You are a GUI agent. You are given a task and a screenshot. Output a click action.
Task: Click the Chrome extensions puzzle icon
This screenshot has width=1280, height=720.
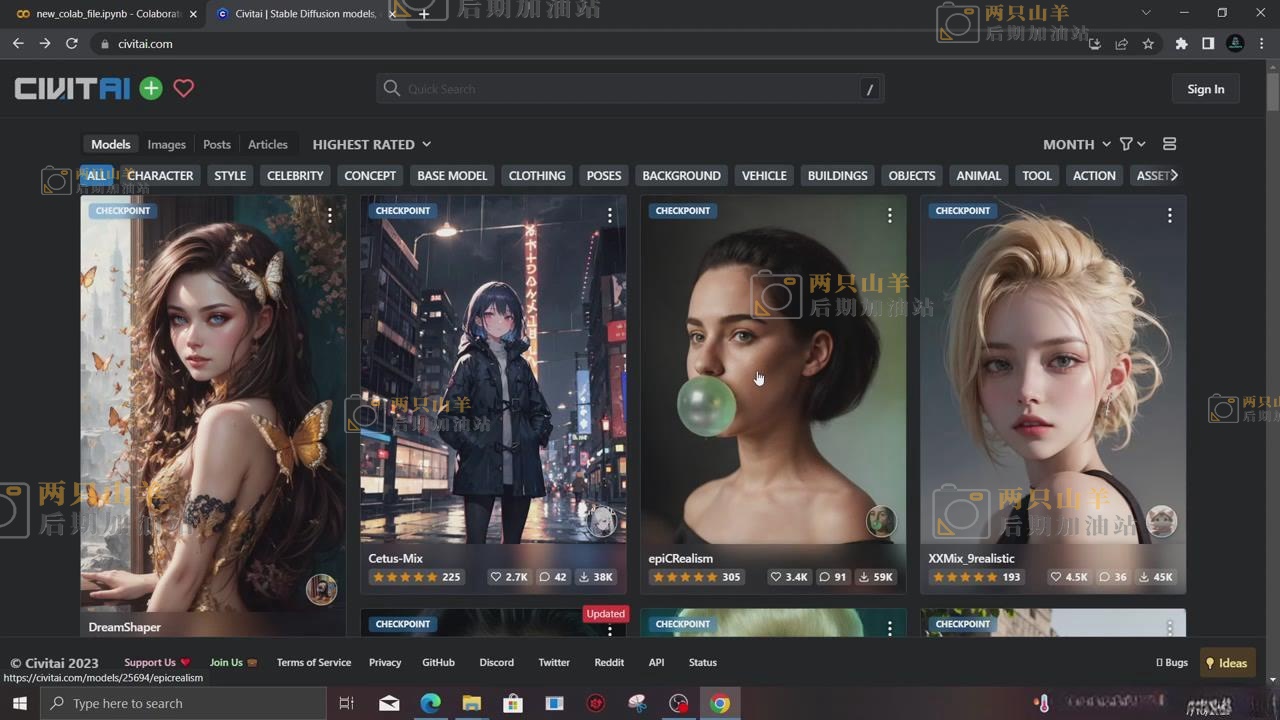click(x=1181, y=44)
